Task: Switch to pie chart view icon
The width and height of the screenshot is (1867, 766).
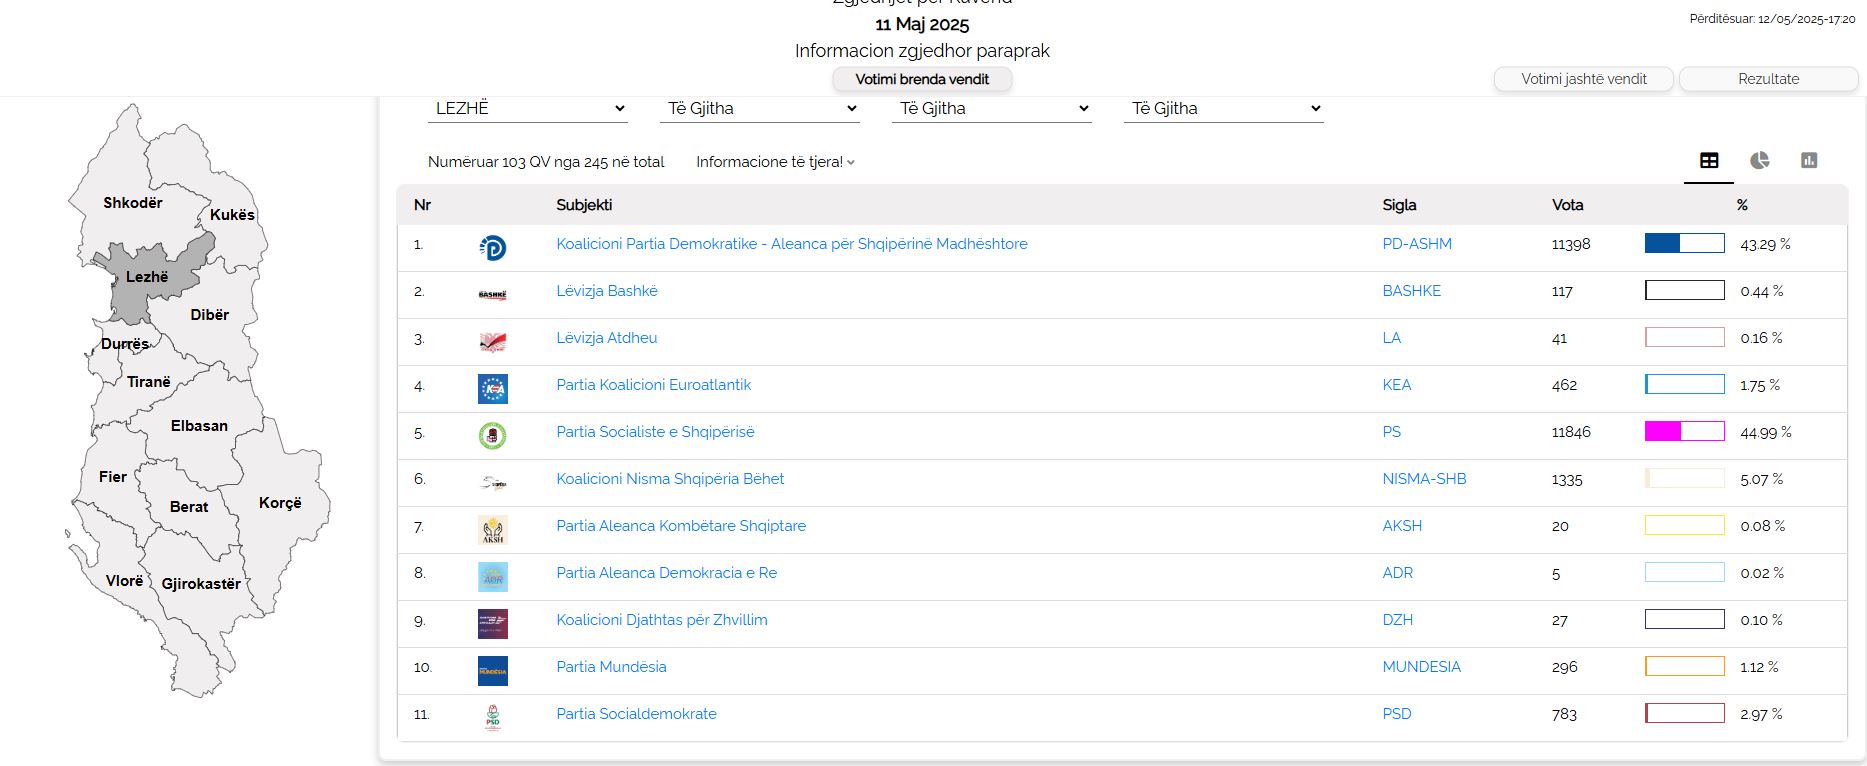Action: click(1759, 161)
